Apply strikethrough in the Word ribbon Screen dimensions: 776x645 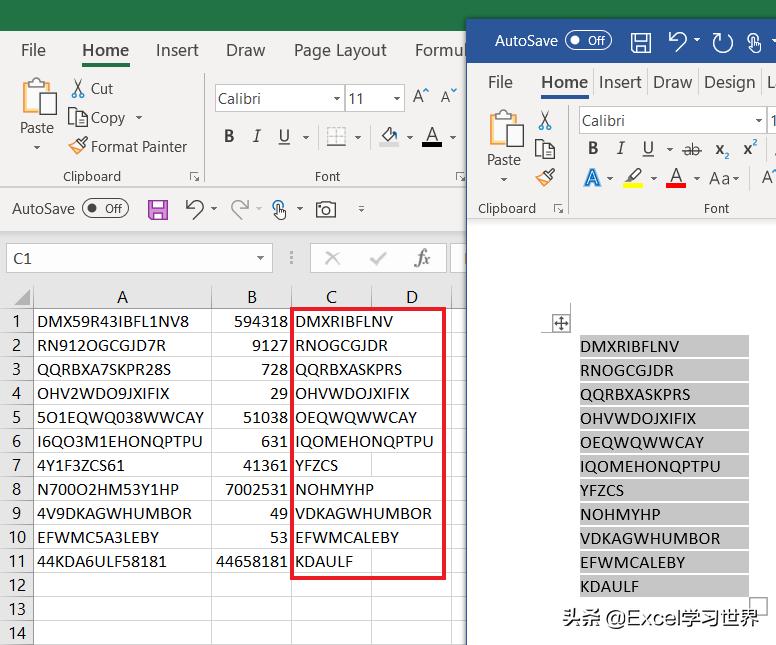click(691, 149)
